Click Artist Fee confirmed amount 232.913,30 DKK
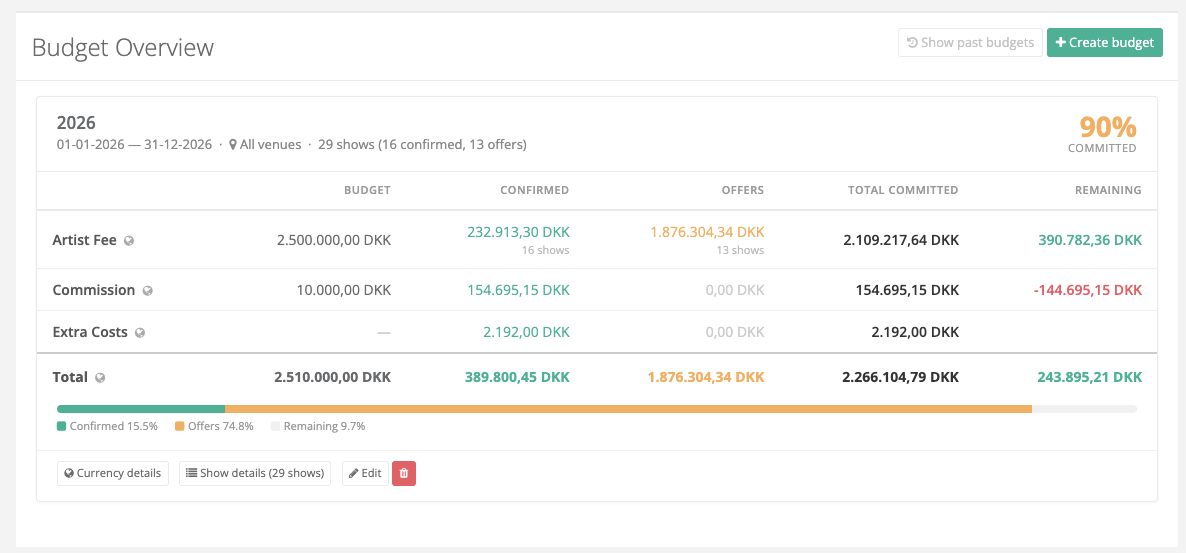1186x553 pixels. tap(518, 232)
